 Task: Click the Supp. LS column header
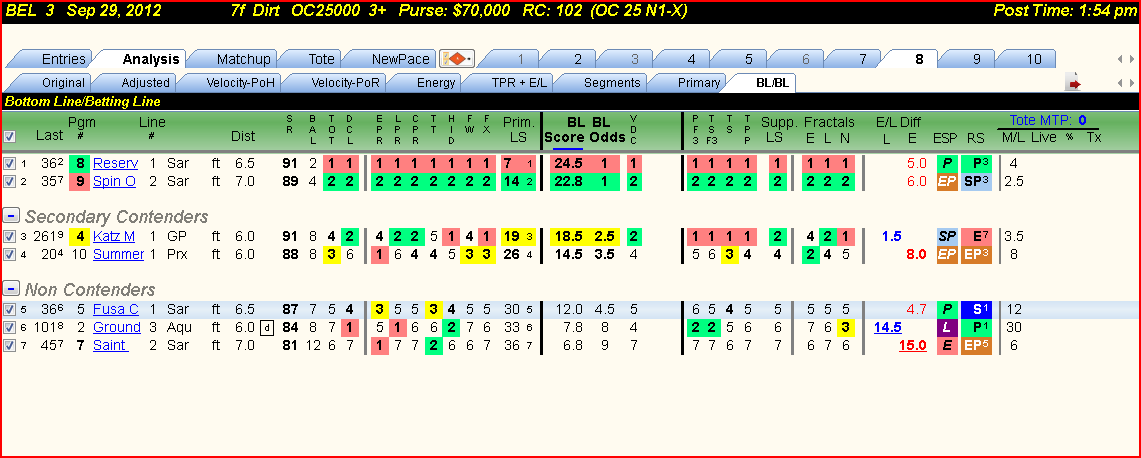click(778, 130)
